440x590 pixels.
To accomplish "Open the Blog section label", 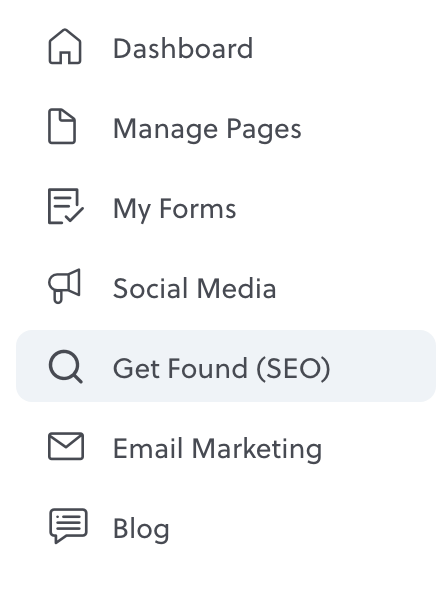I will coord(141,529).
